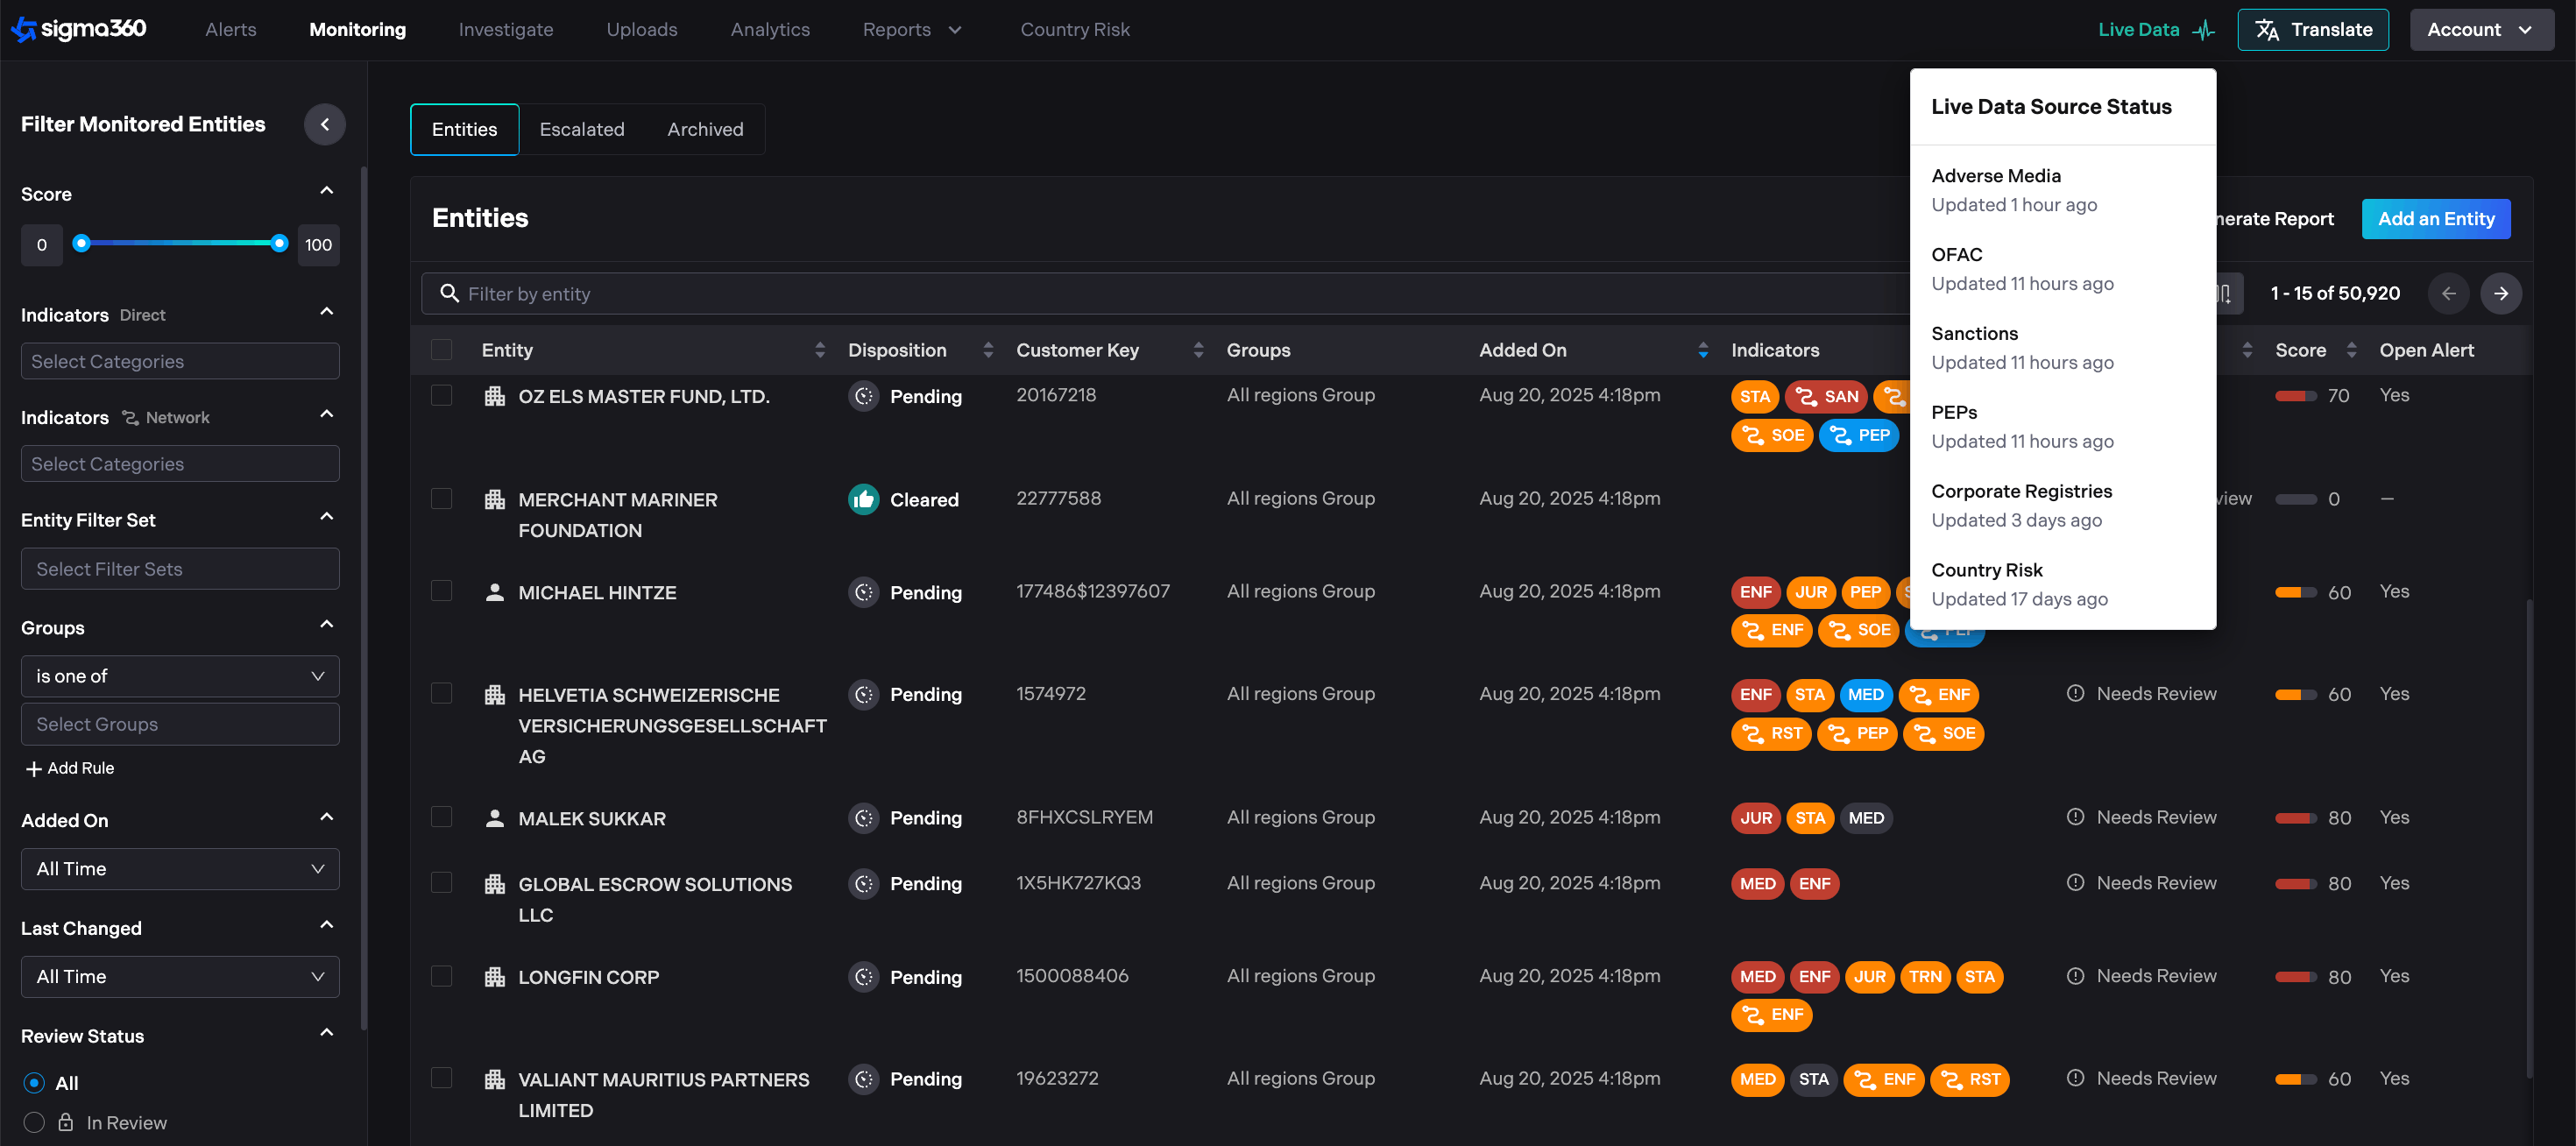This screenshot has width=2576, height=1146.
Task: Open Country Risk in top navigation
Action: [1074, 30]
